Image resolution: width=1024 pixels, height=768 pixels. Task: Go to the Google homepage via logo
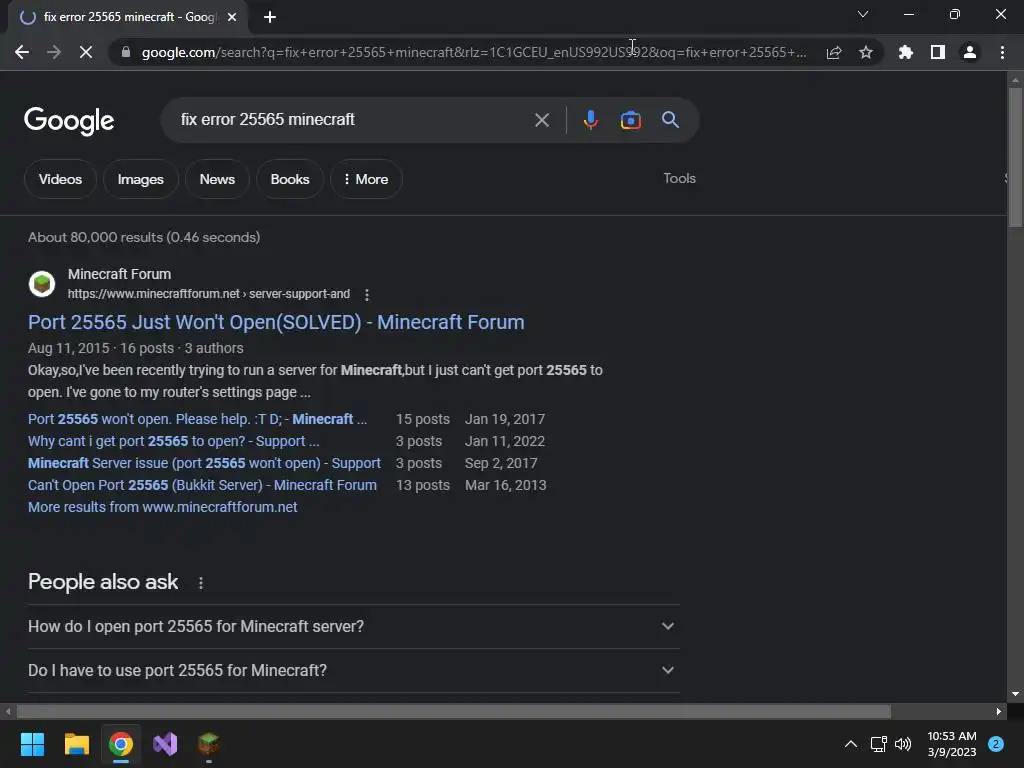pos(69,121)
